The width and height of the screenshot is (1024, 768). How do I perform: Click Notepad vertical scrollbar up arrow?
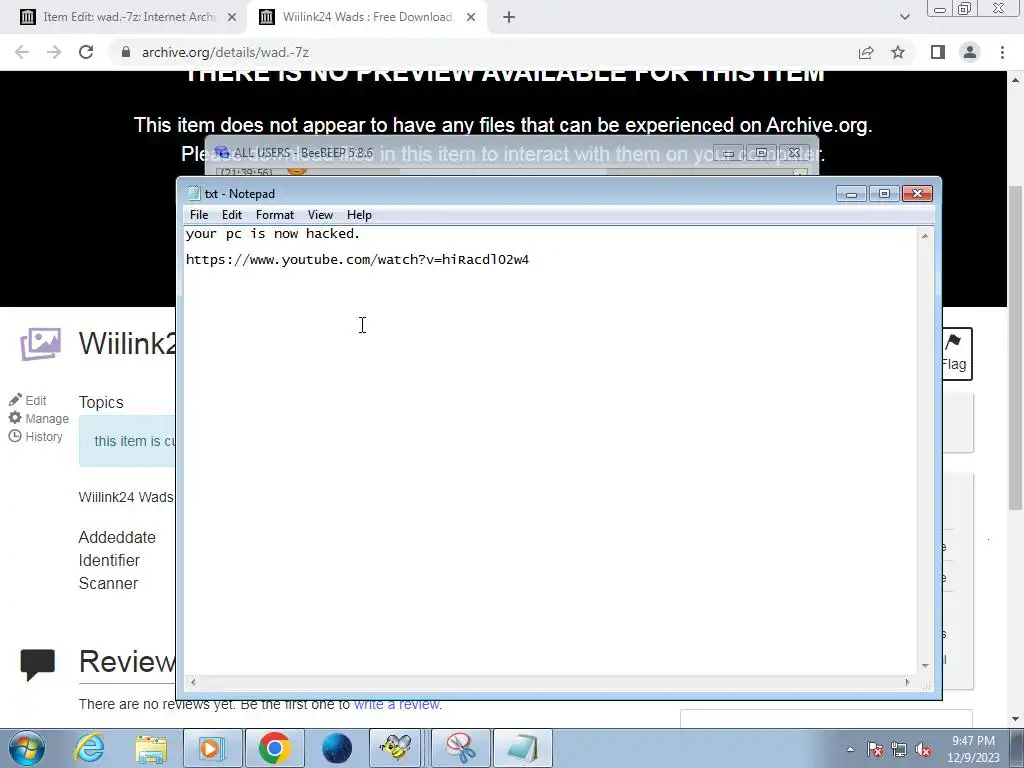coord(925,236)
